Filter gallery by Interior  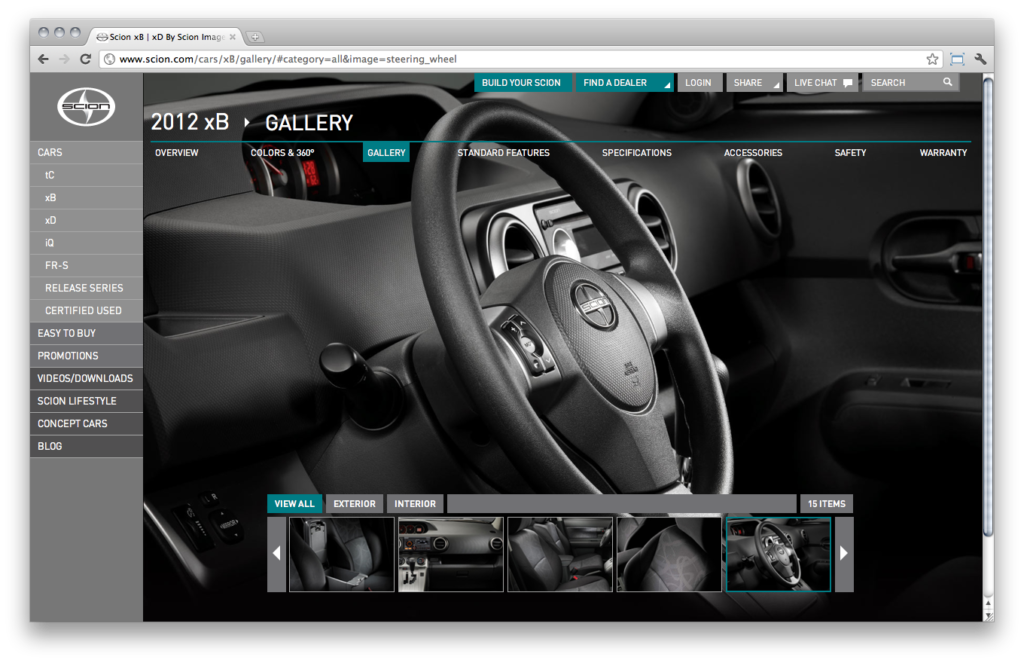415,504
